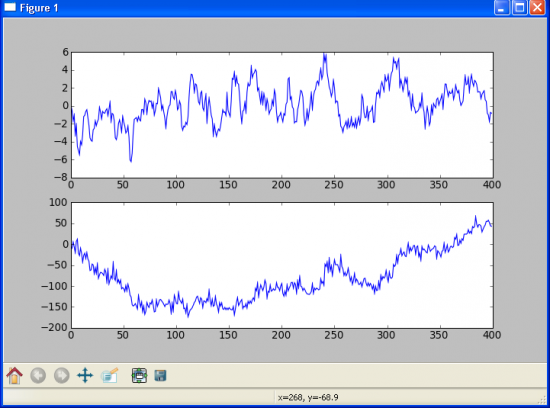This screenshot has width=550, height=408.
Task: Click the Figure 1 title text
Action: coord(39,8)
